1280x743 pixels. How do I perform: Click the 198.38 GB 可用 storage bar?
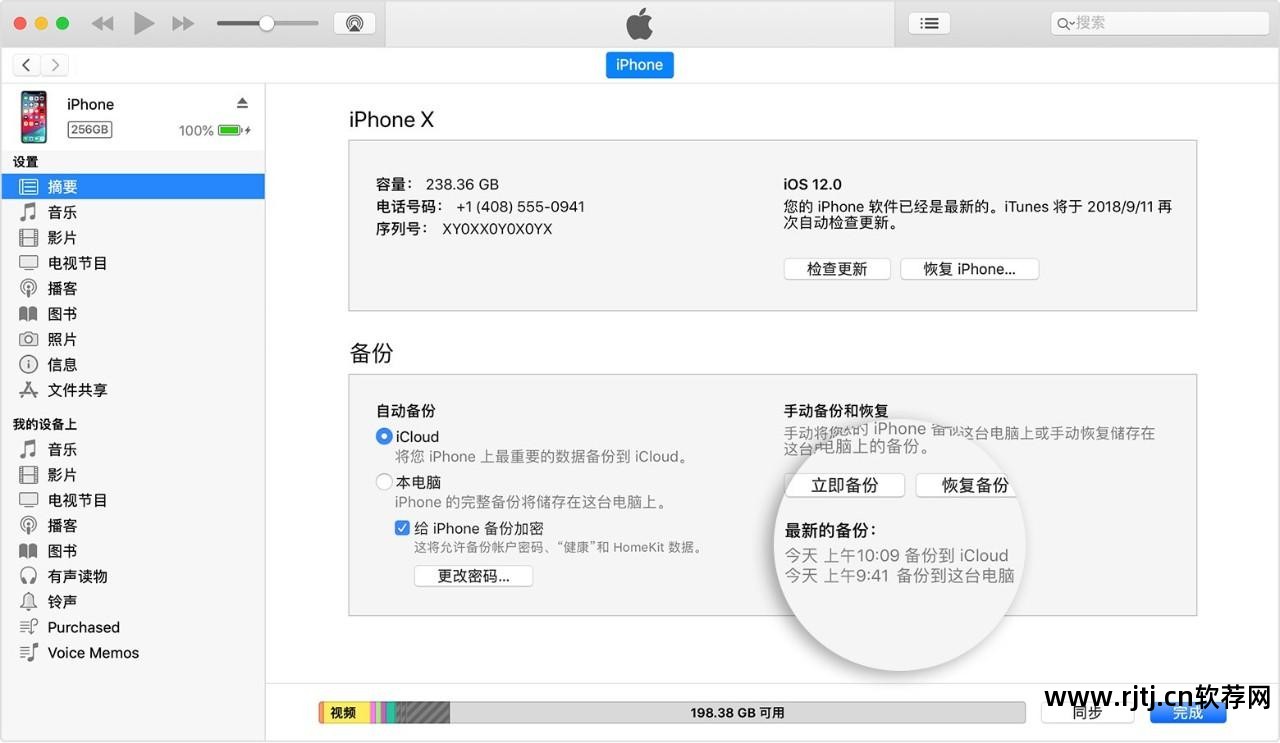(x=737, y=712)
